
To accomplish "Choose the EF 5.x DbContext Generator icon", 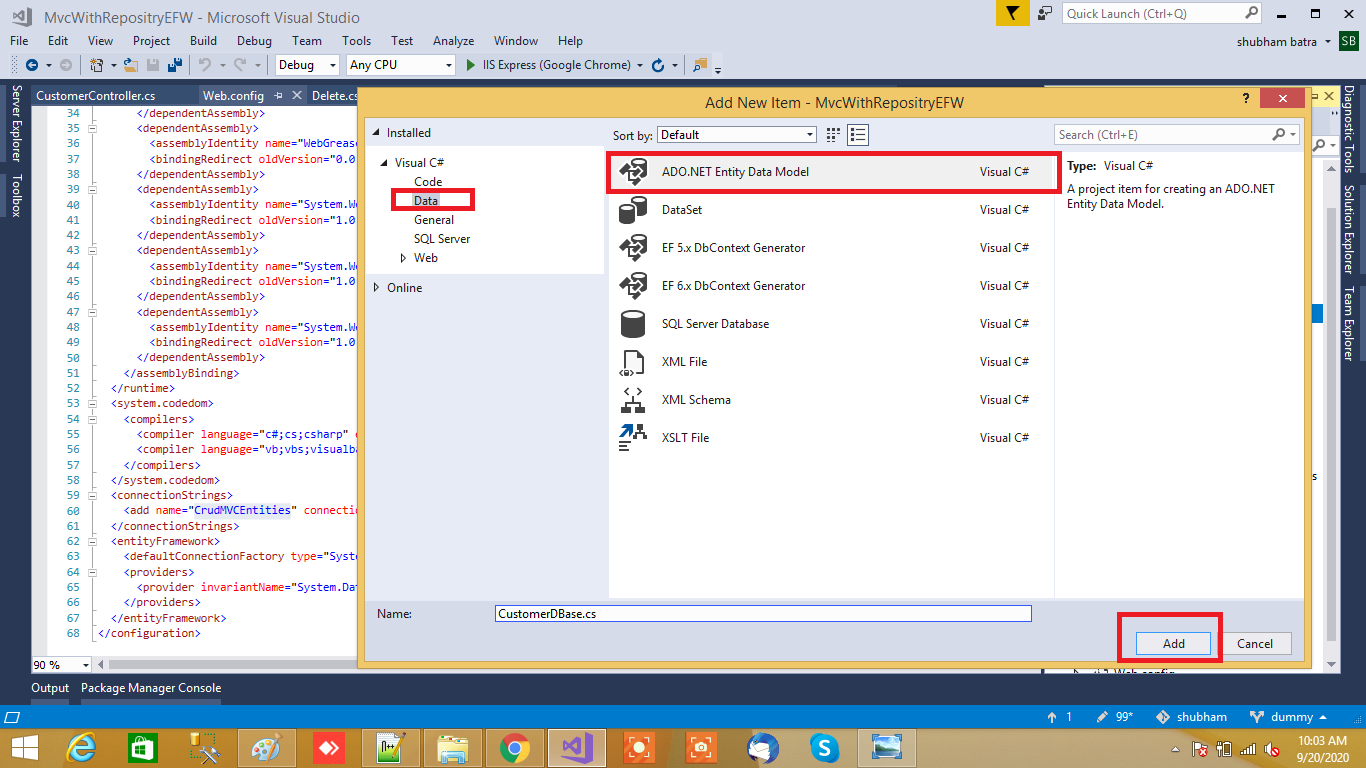I will pyautogui.click(x=633, y=248).
